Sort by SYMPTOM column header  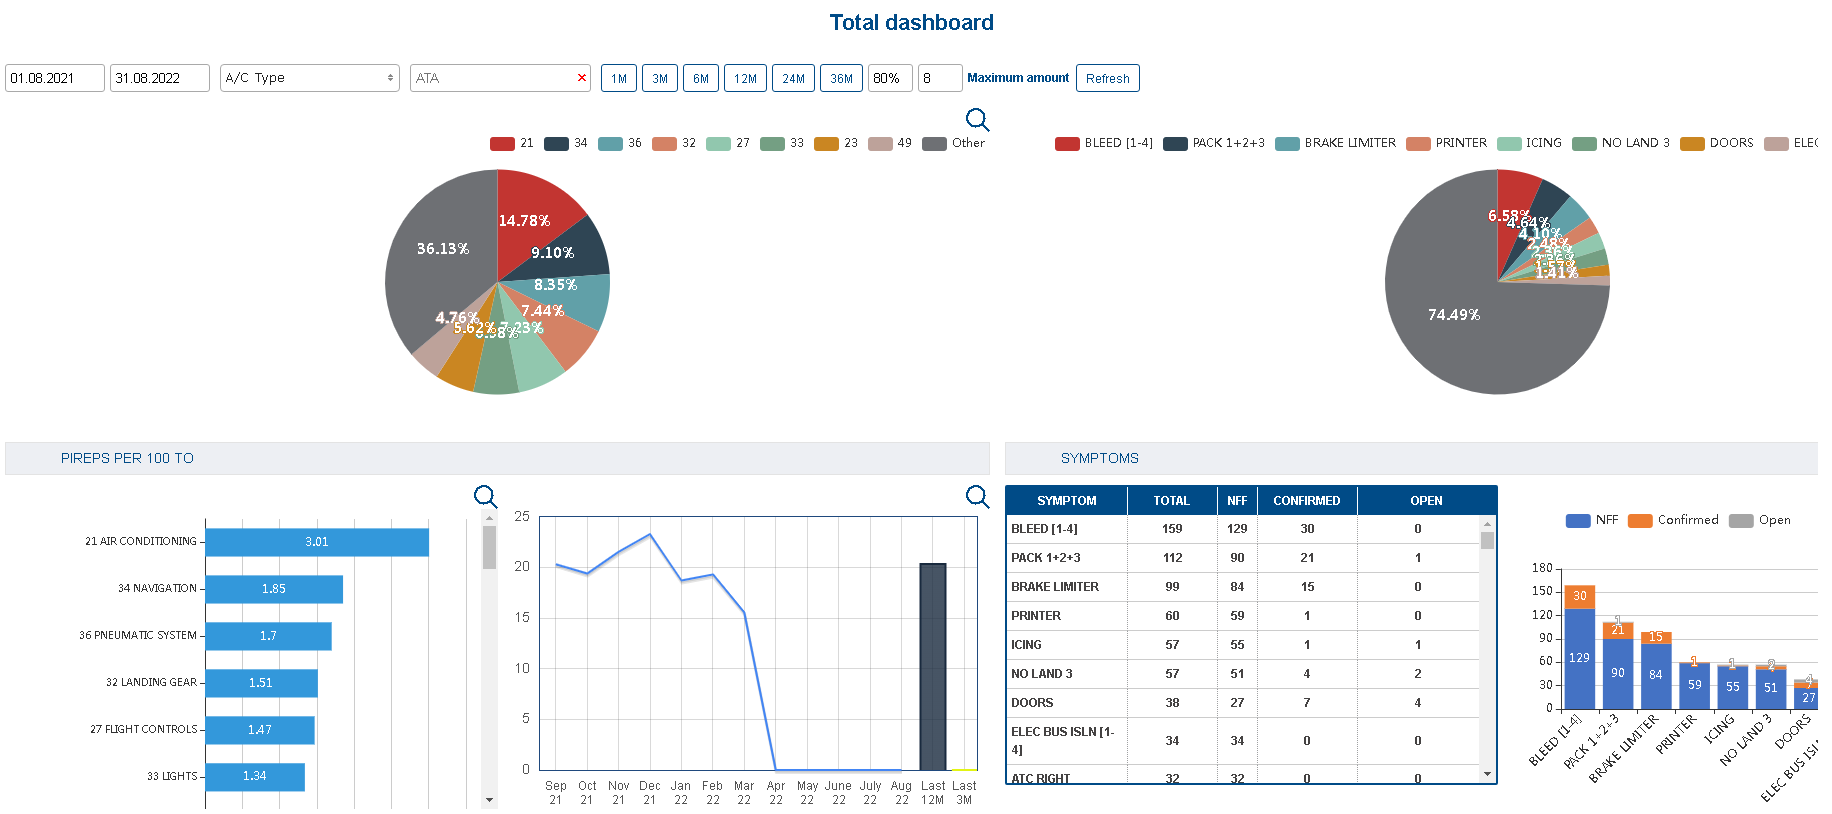pos(1067,501)
